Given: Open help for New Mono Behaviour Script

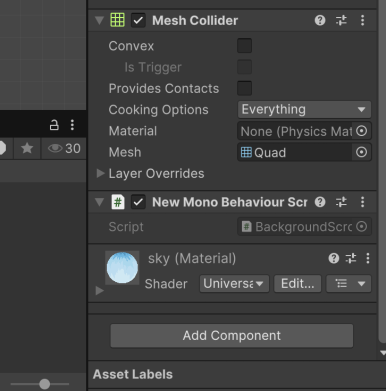Looking at the screenshot, I should (320, 202).
